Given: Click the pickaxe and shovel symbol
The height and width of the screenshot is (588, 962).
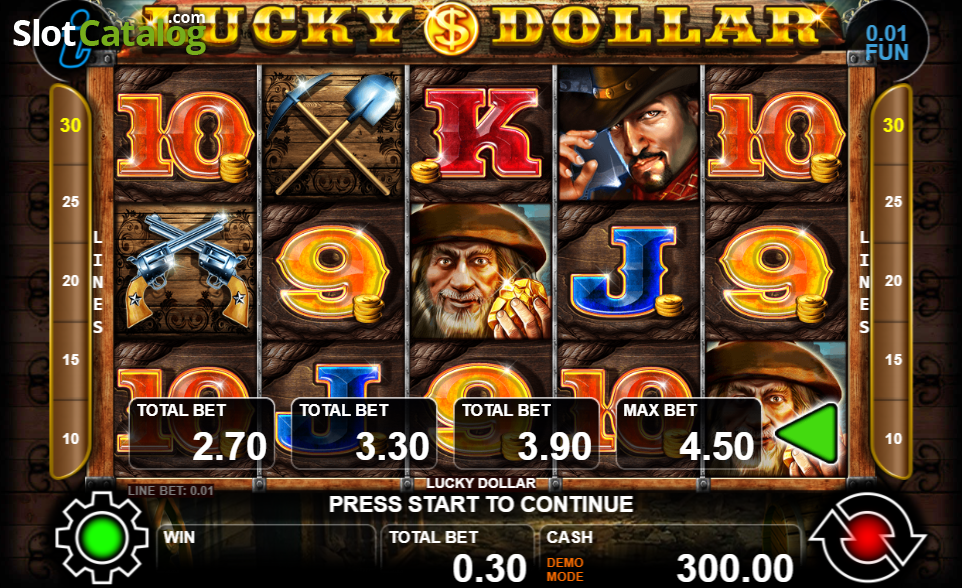Looking at the screenshot, I should tap(333, 134).
